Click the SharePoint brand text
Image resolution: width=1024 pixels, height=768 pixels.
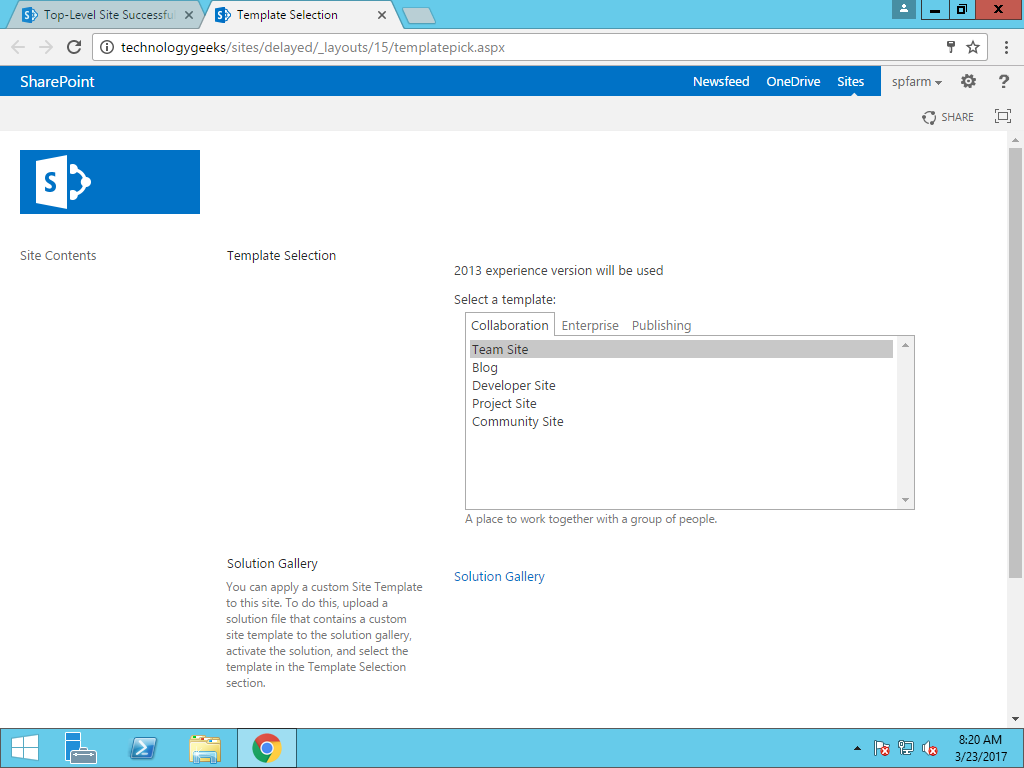pyautogui.click(x=57, y=82)
